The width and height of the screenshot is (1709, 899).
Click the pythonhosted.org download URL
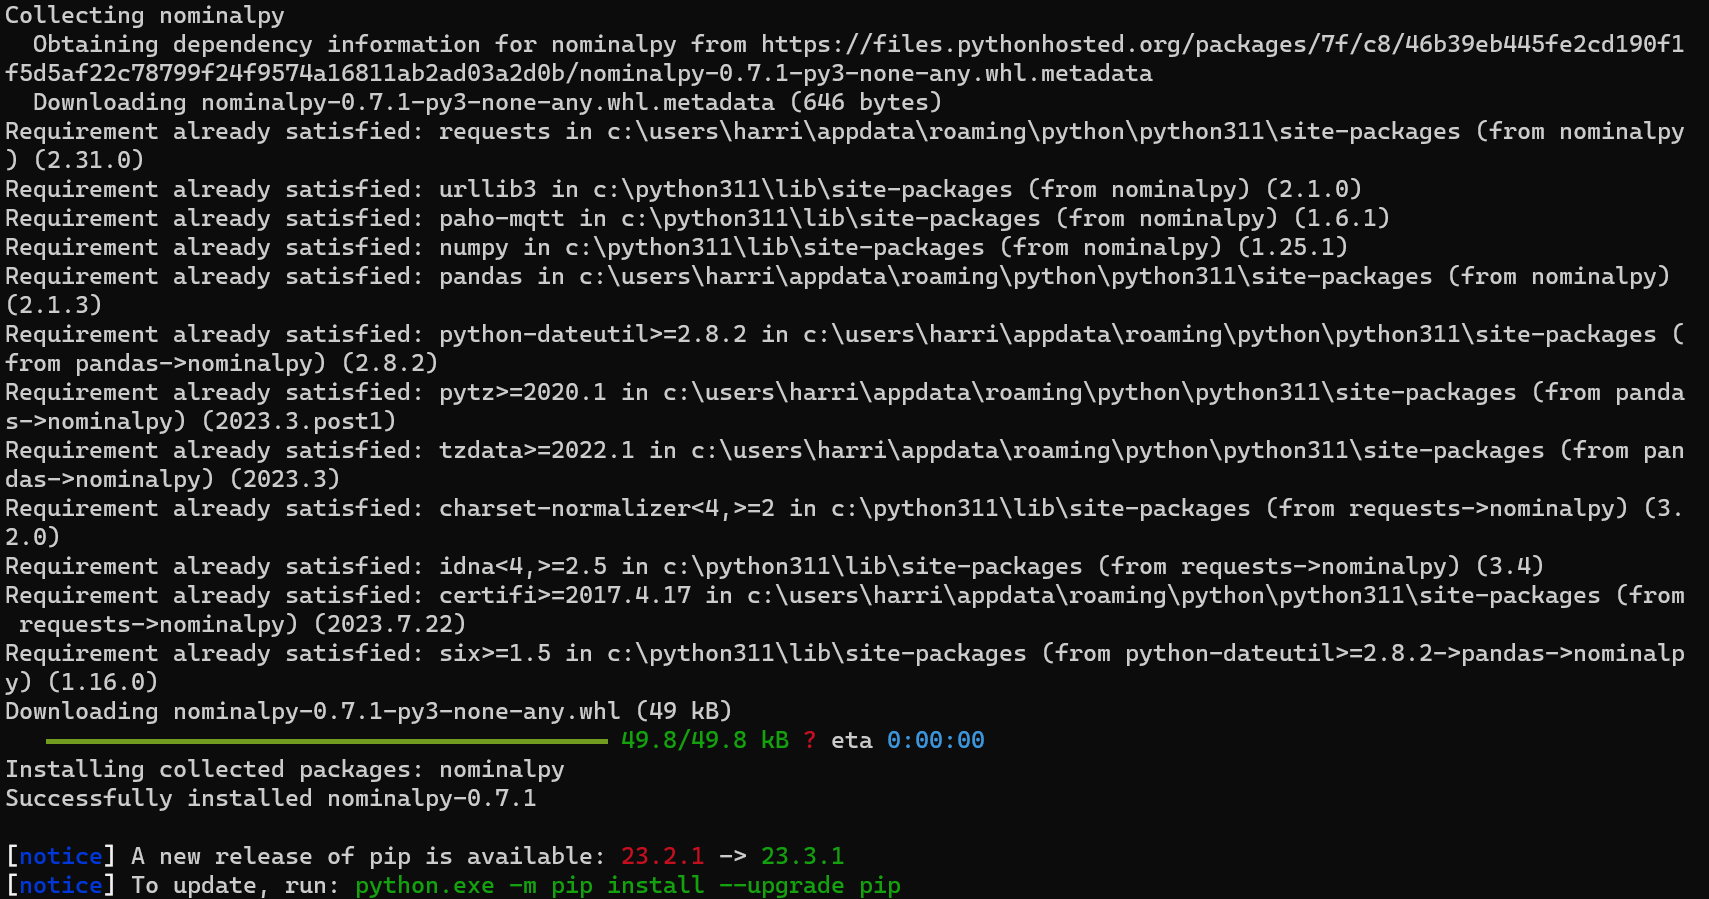pyautogui.click(x=845, y=59)
